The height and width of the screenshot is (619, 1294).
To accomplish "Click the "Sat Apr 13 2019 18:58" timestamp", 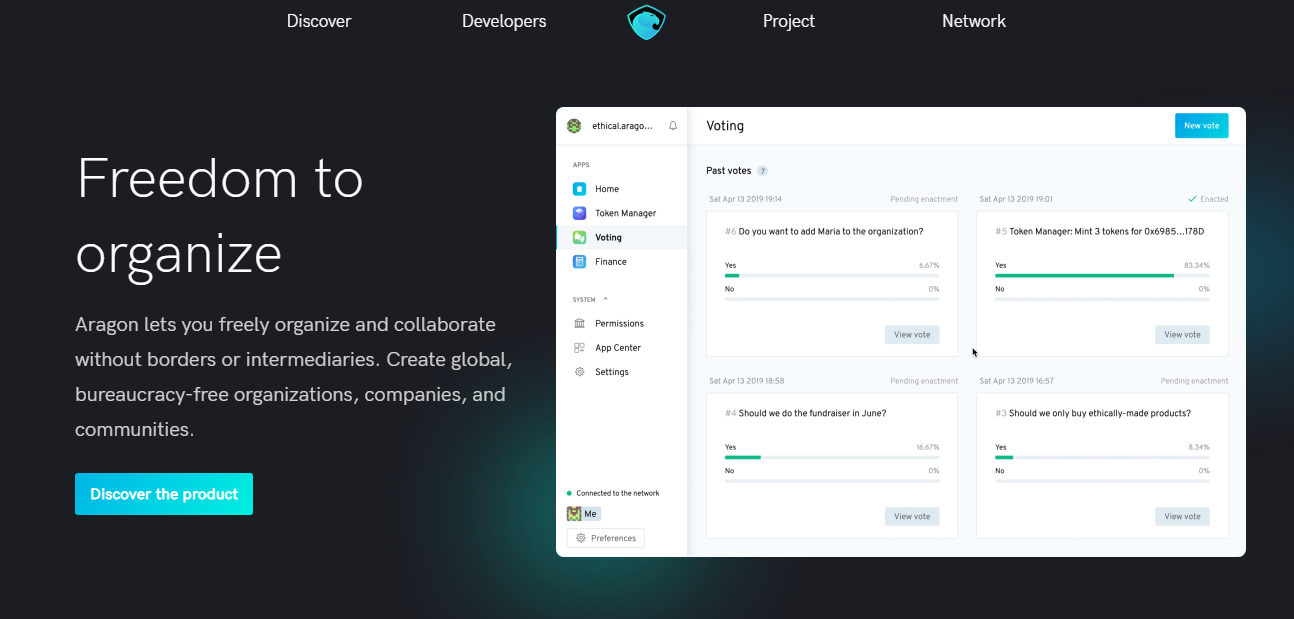I will tap(746, 381).
